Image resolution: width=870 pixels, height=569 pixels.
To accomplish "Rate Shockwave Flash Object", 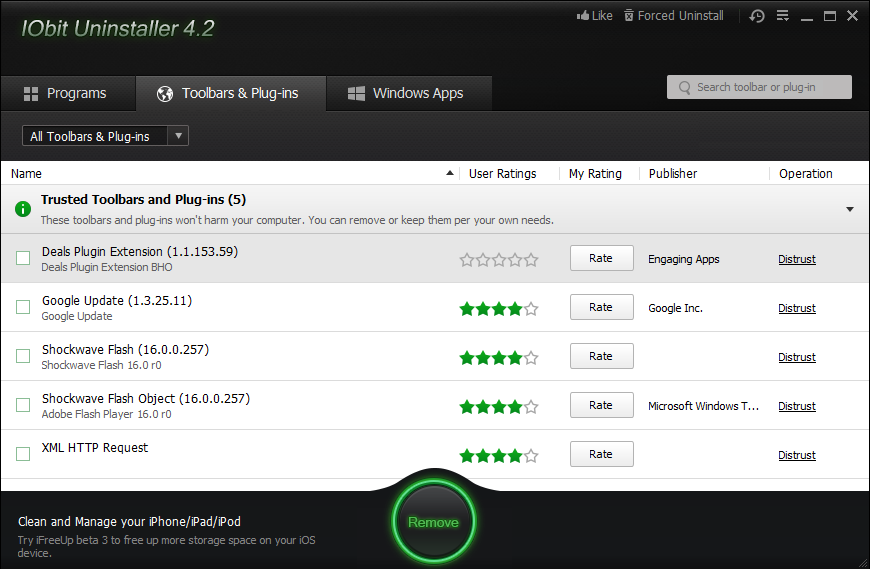I will pos(601,405).
